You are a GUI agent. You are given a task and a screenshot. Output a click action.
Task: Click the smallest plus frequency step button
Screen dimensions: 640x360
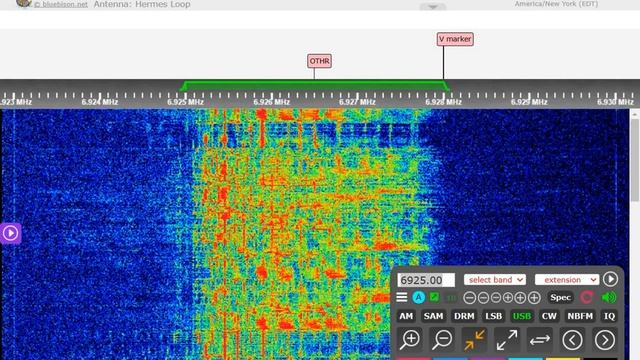click(508, 298)
